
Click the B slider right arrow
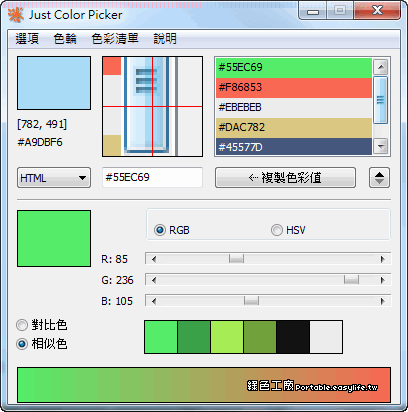coord(382,301)
